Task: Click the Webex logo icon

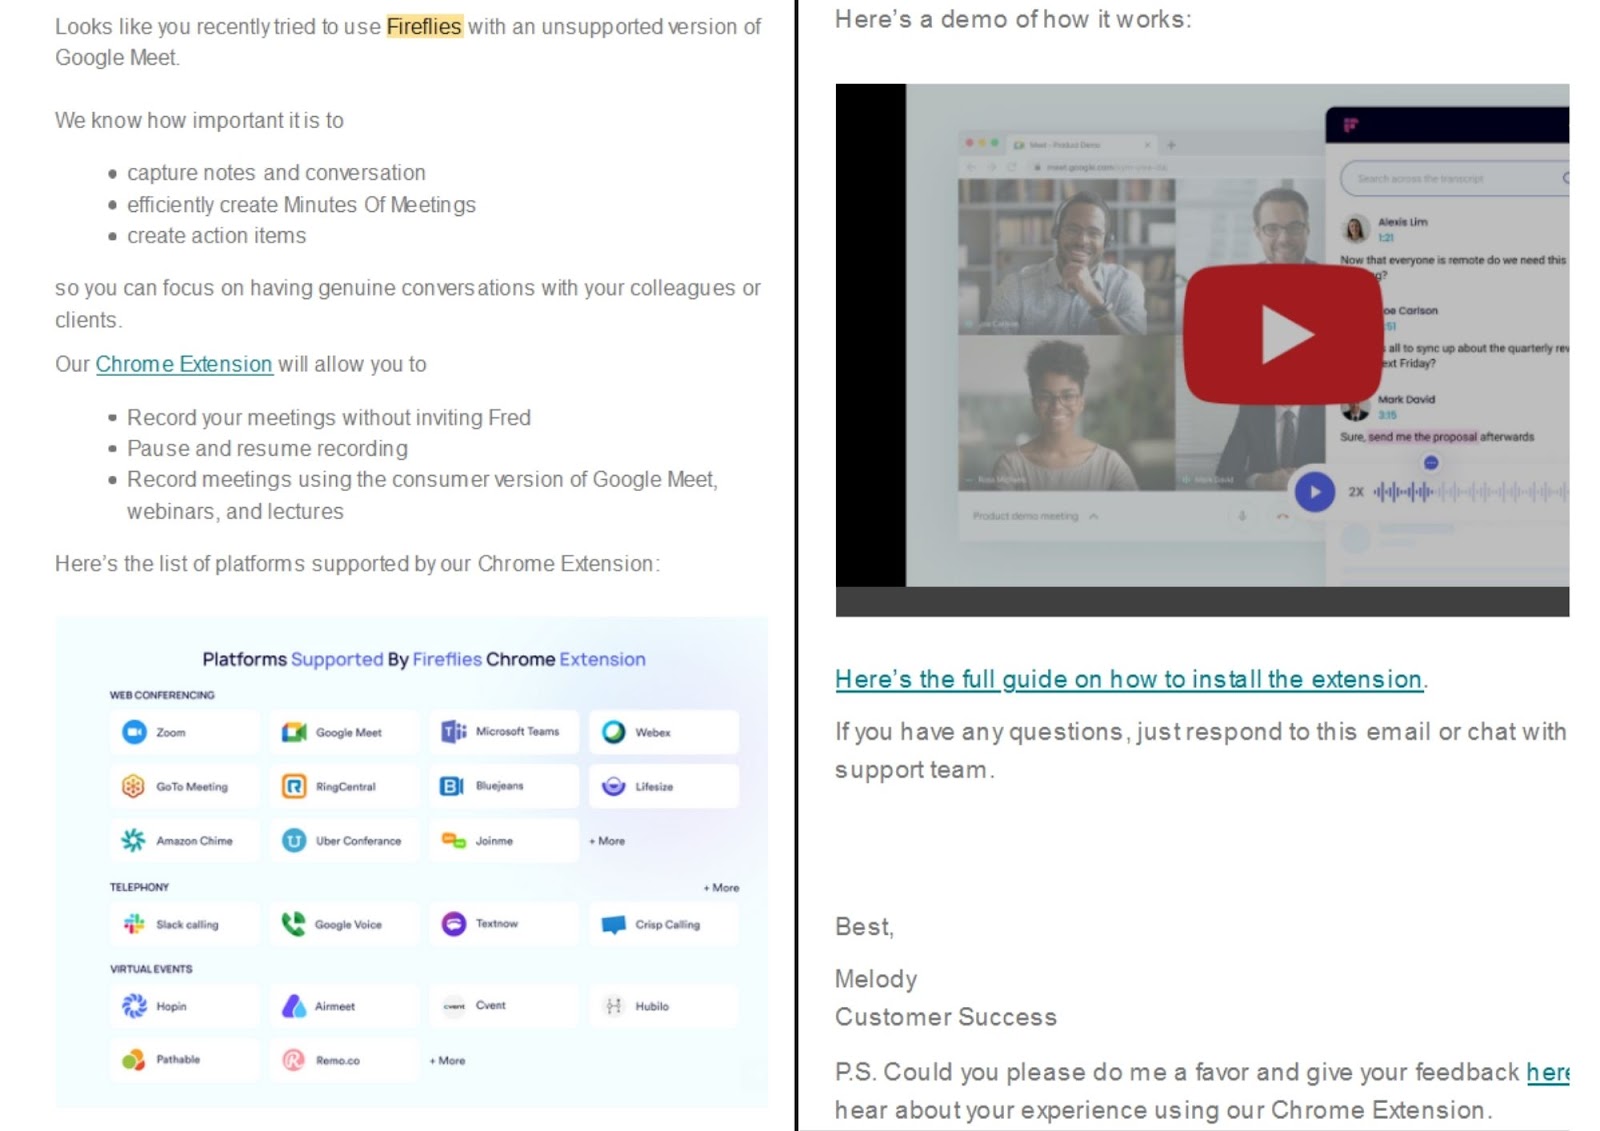Action: pos(614,732)
